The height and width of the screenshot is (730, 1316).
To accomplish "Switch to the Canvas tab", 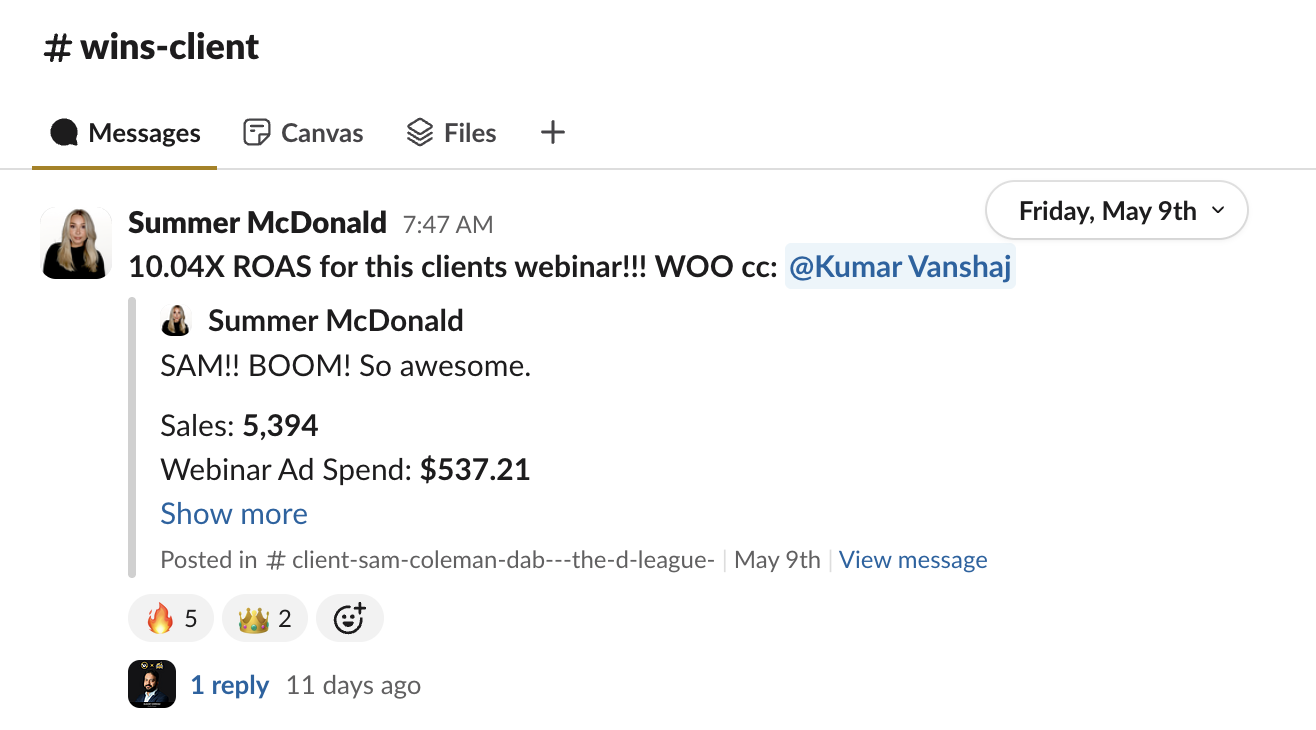I will 303,133.
